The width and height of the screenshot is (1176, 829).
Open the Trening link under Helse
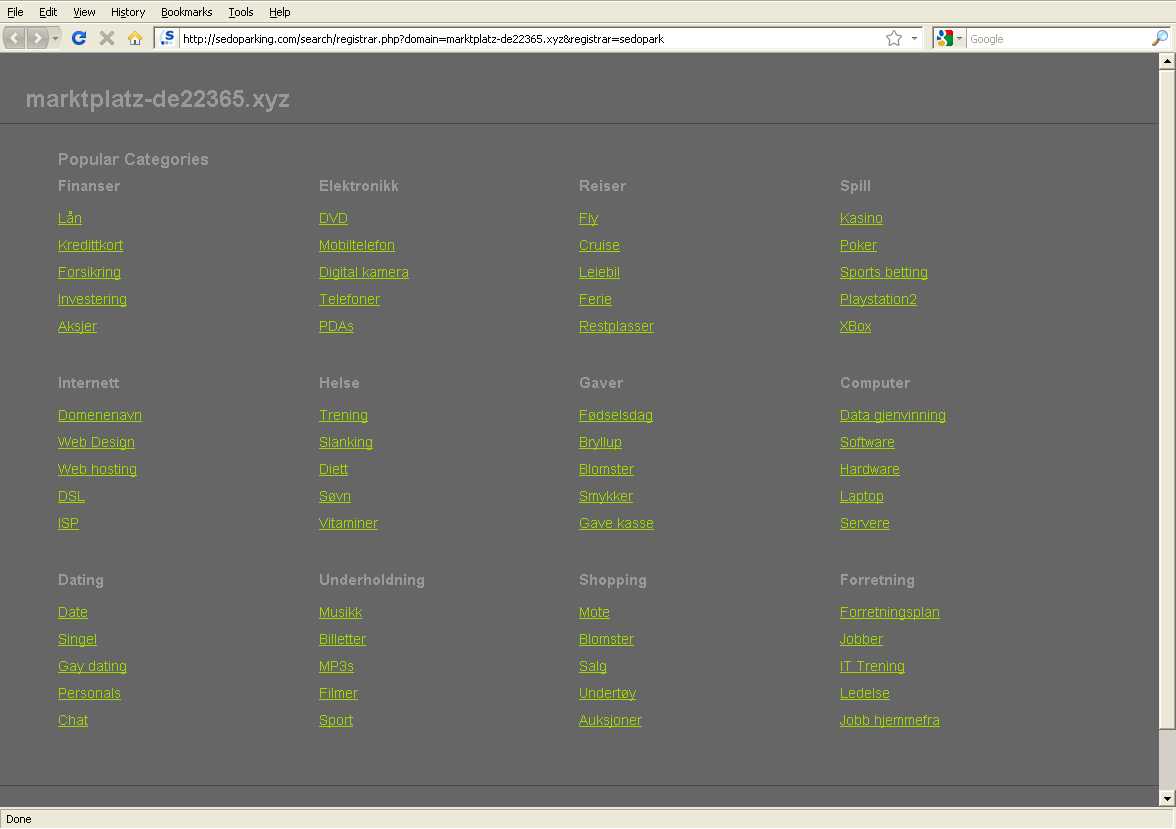(x=344, y=416)
